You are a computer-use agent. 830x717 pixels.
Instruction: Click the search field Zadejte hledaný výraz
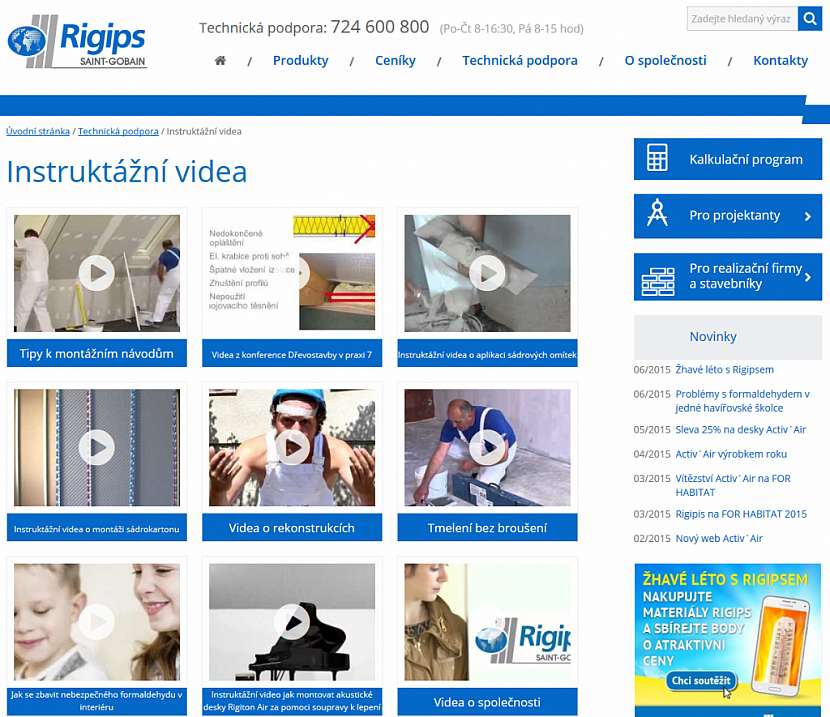742,19
